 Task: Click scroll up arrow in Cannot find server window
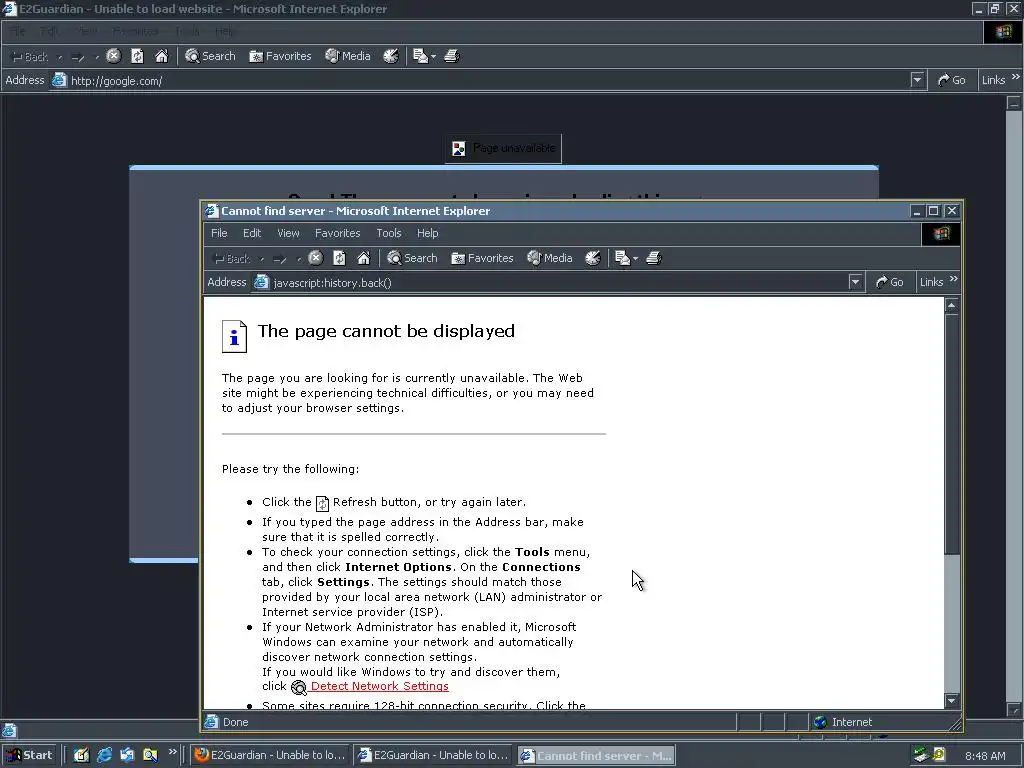coord(952,306)
